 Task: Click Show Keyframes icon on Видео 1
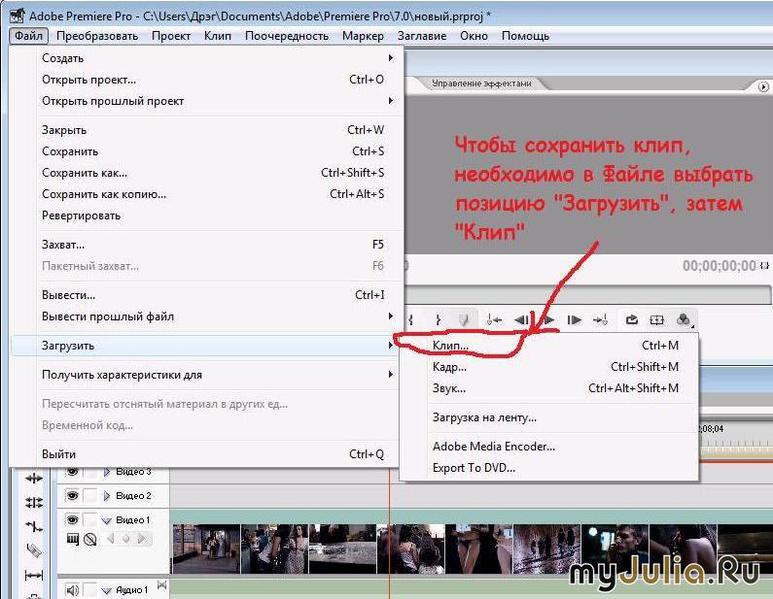coord(90,539)
